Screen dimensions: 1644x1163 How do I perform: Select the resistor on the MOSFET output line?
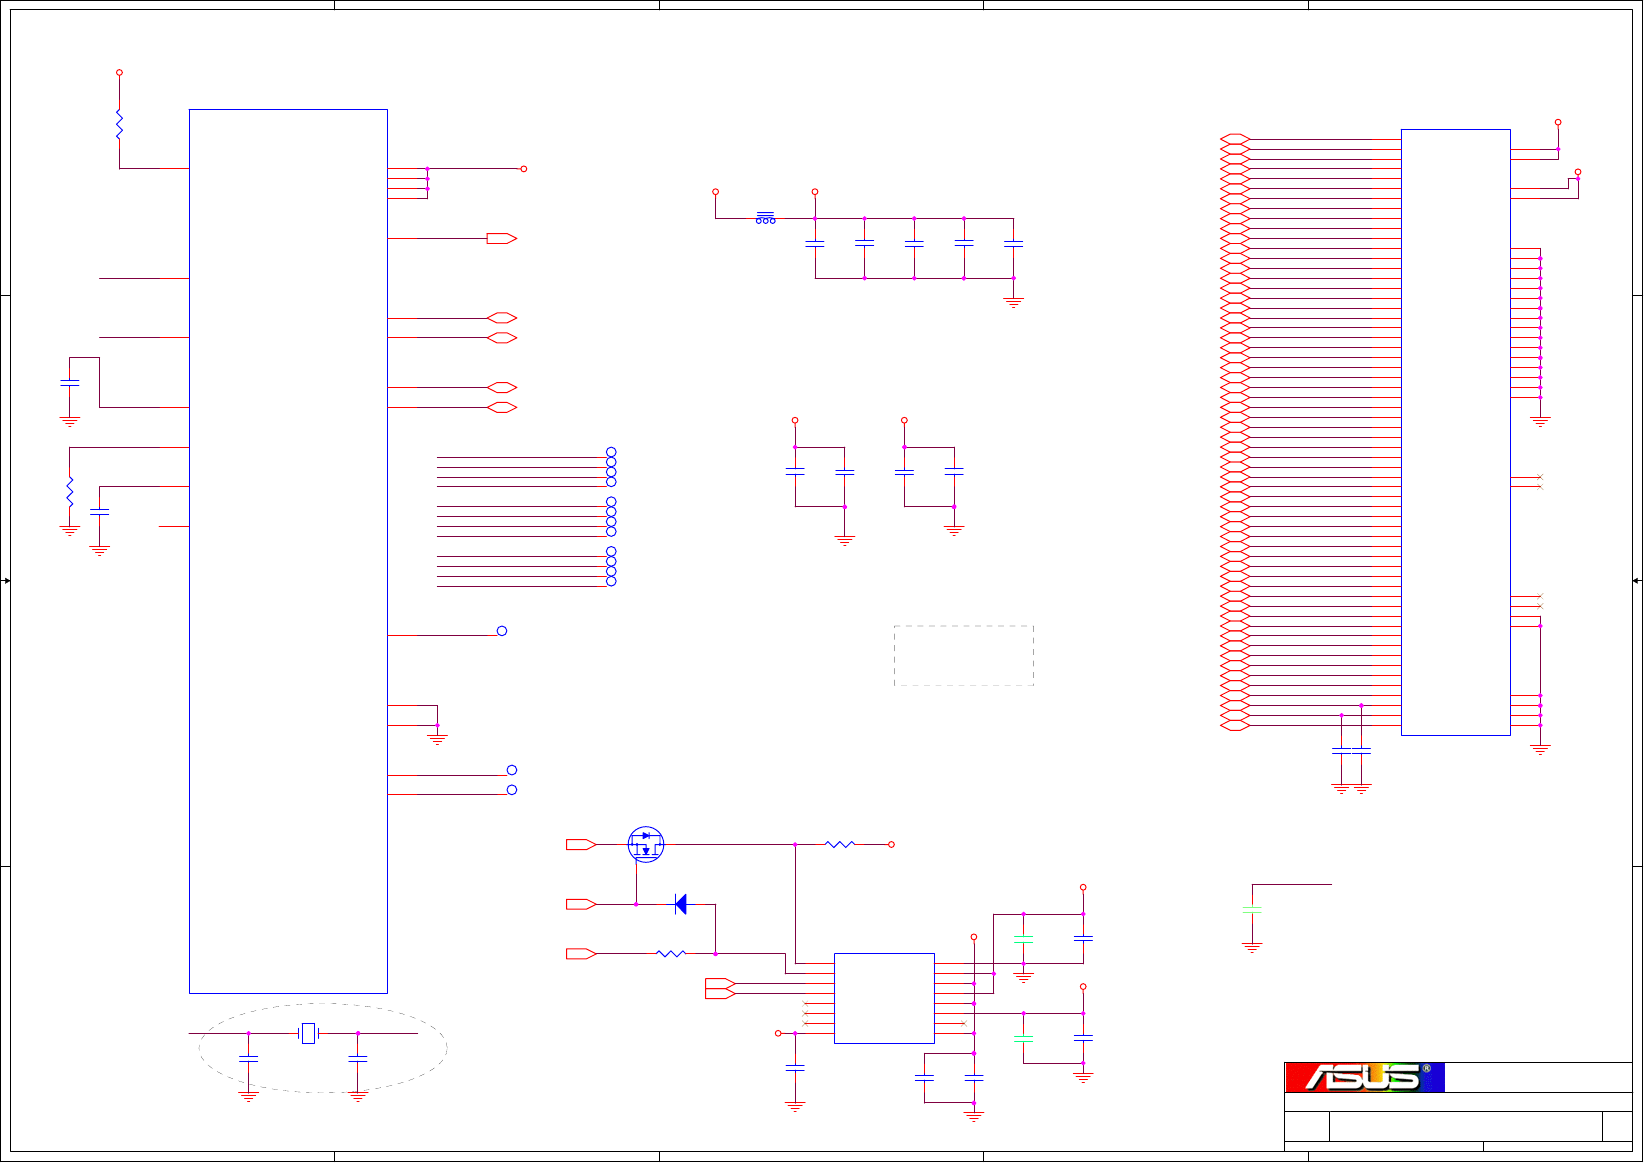(840, 844)
